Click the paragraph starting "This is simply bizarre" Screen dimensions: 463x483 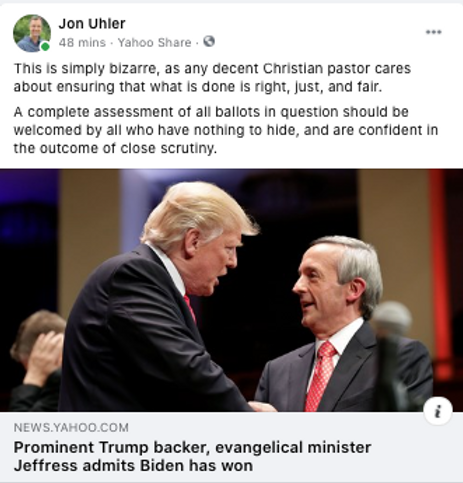[x=212, y=77]
